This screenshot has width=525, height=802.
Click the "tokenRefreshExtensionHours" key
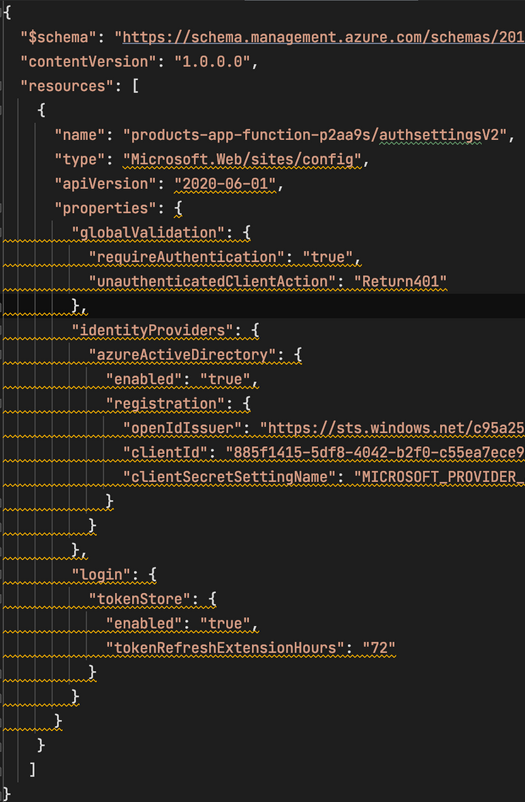(x=225, y=648)
